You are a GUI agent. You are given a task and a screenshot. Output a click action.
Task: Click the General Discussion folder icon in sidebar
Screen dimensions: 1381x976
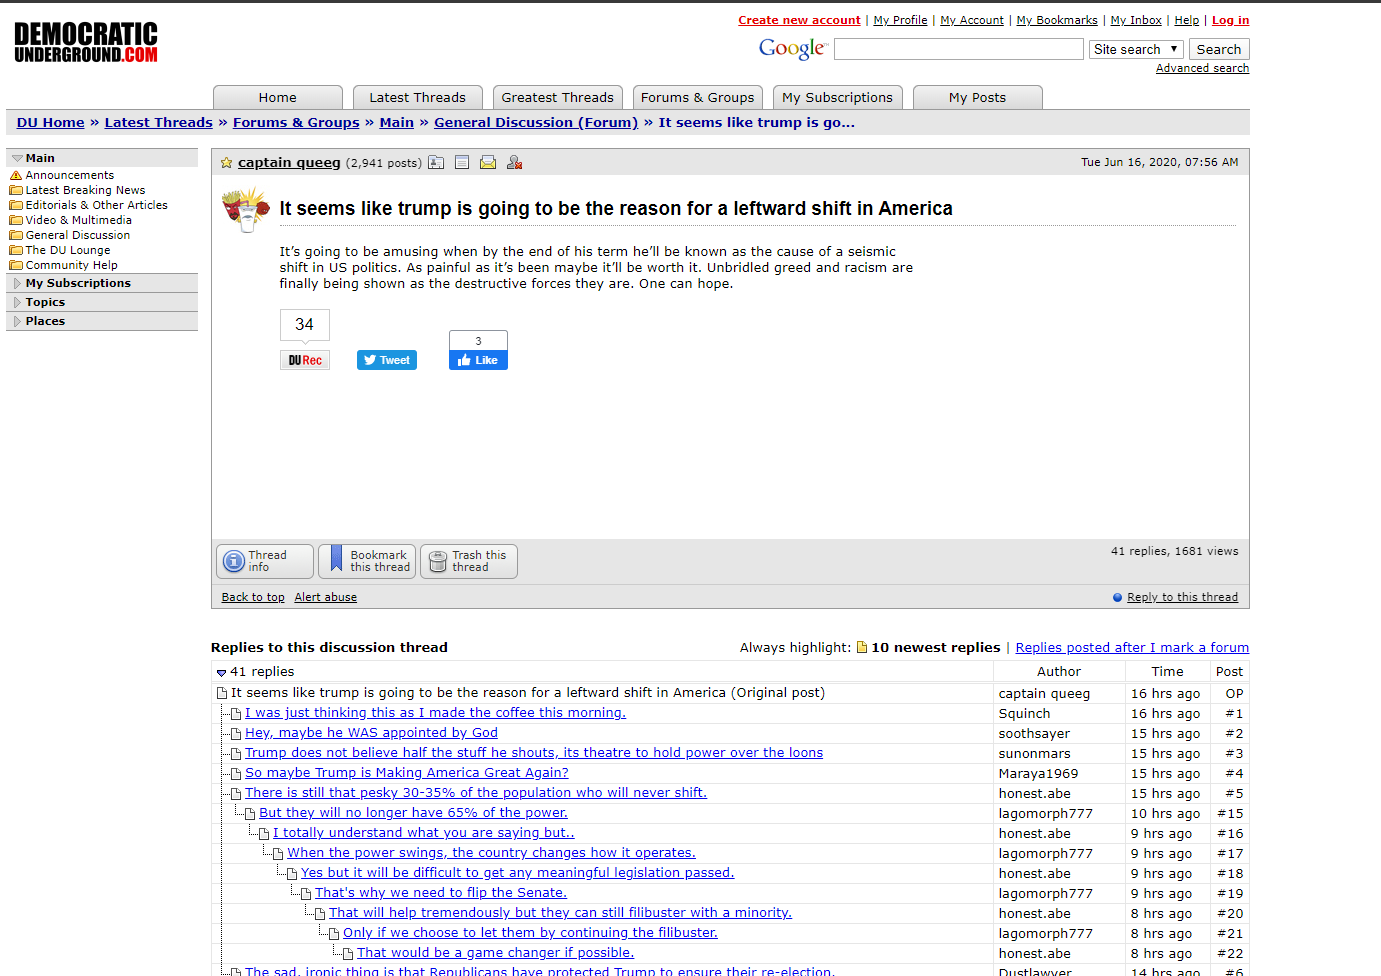(x=16, y=235)
